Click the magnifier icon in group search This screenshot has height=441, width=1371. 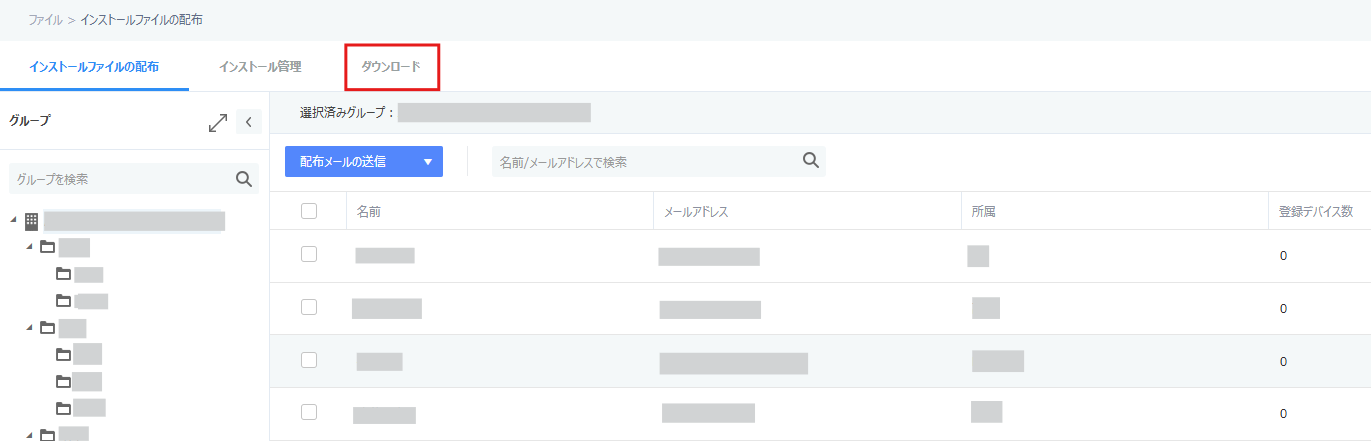243,179
